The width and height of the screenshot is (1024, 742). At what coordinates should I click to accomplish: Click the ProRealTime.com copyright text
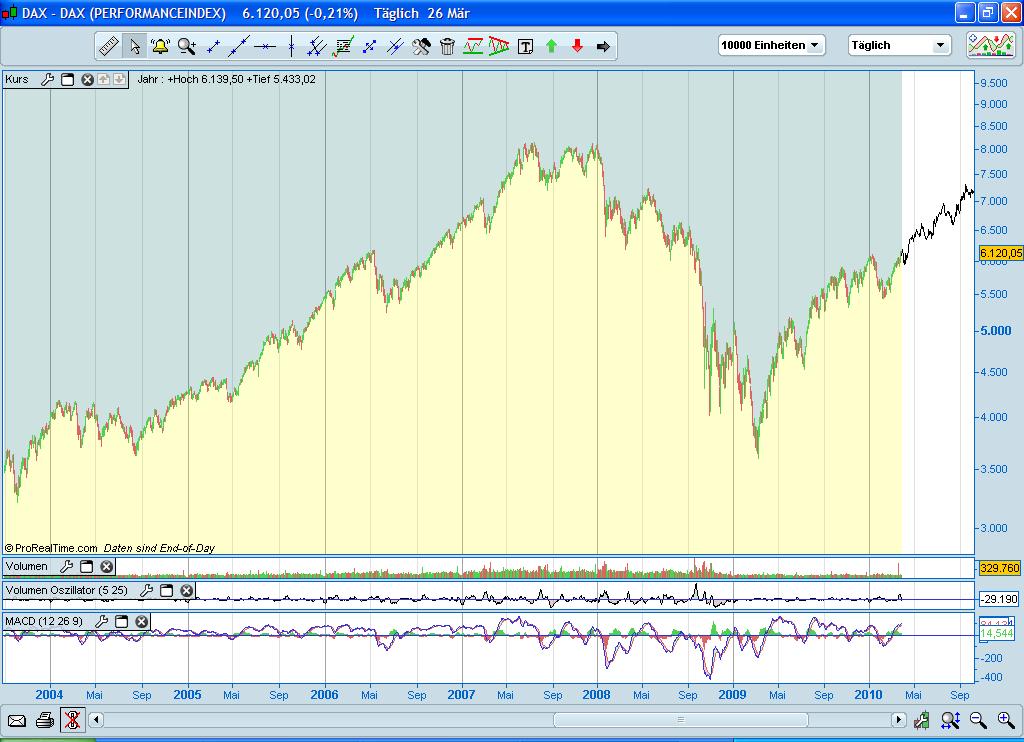pos(51,548)
